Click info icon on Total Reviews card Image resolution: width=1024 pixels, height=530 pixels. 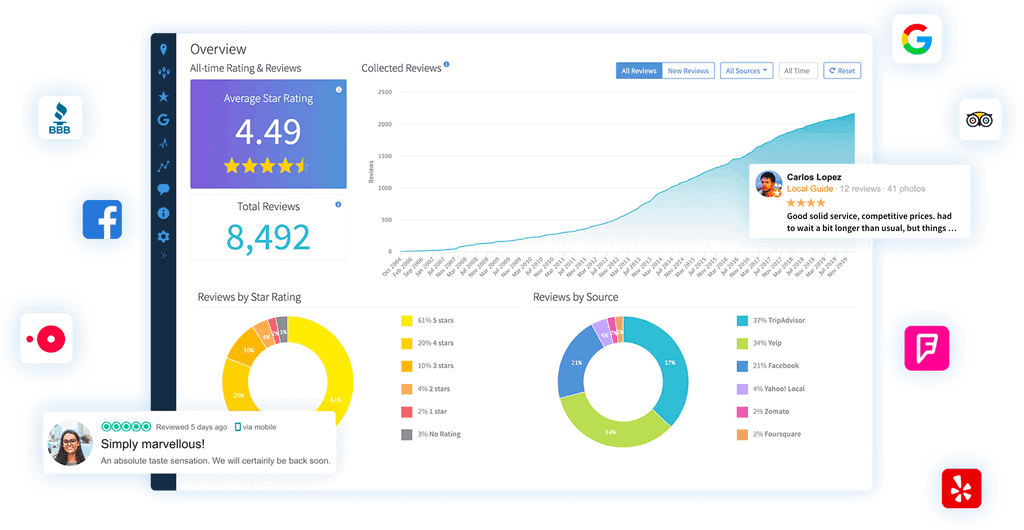pos(338,204)
